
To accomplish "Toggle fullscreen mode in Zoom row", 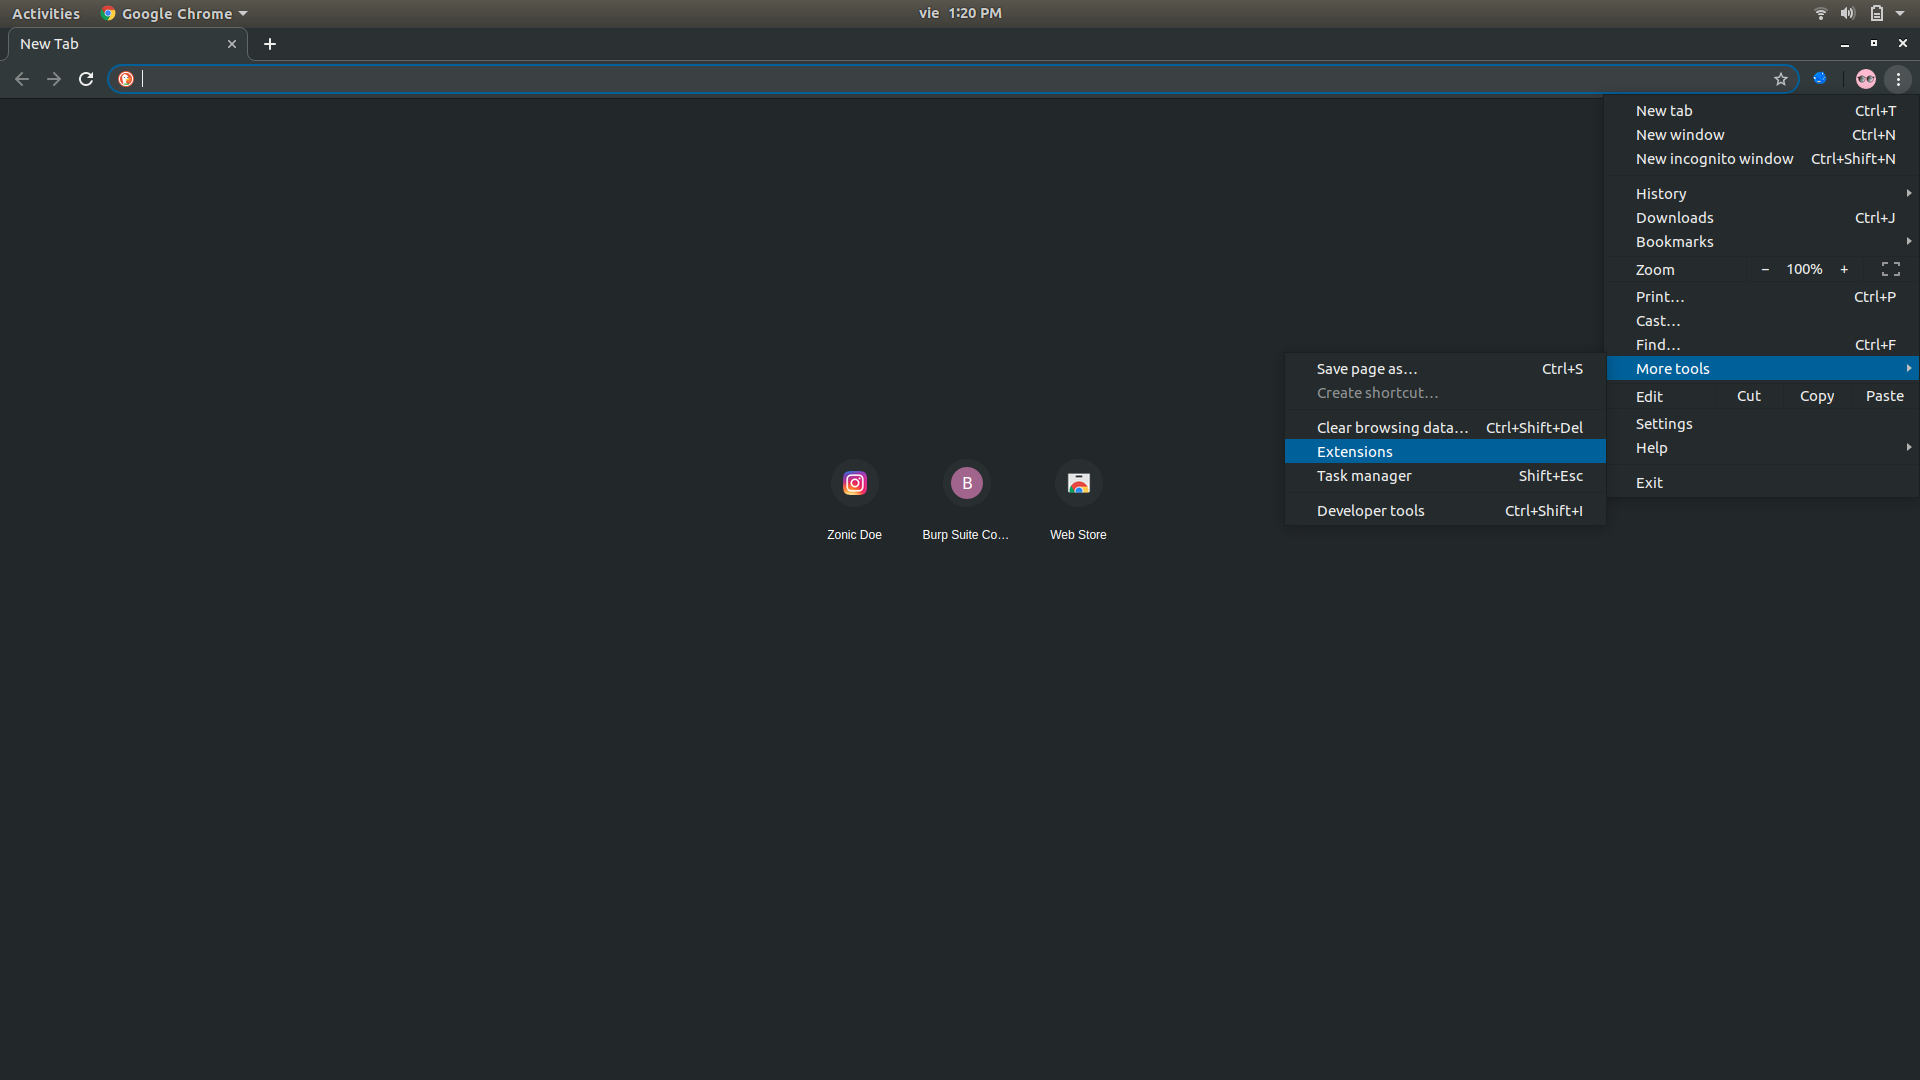I will click(1890, 269).
